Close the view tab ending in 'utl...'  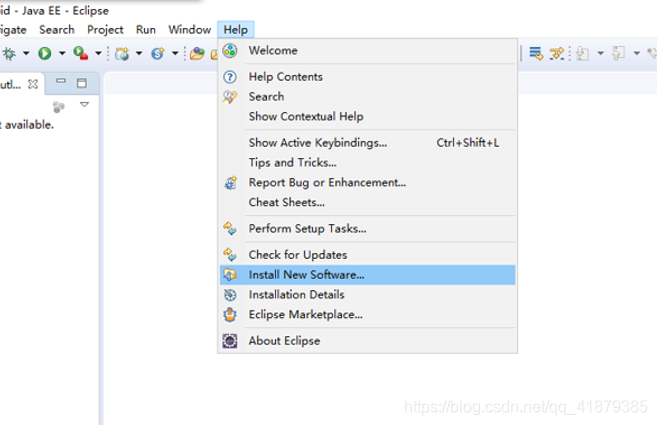[x=33, y=84]
